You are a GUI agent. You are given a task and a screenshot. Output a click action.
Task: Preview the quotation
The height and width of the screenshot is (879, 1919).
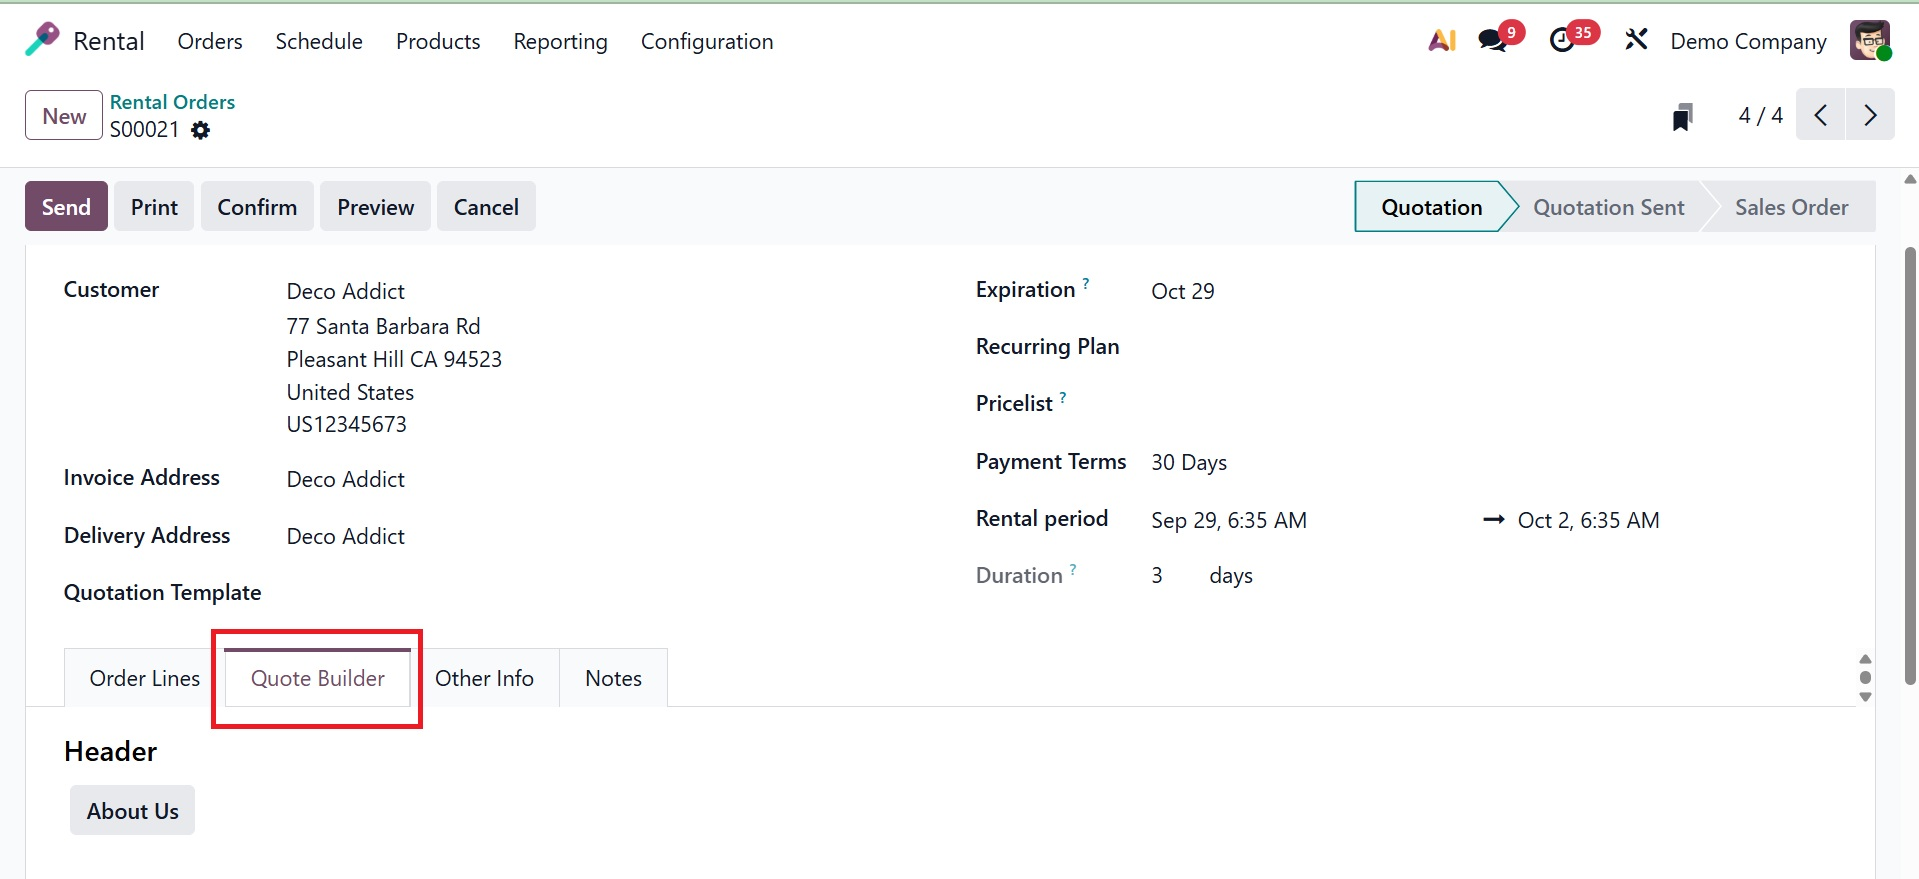(375, 207)
